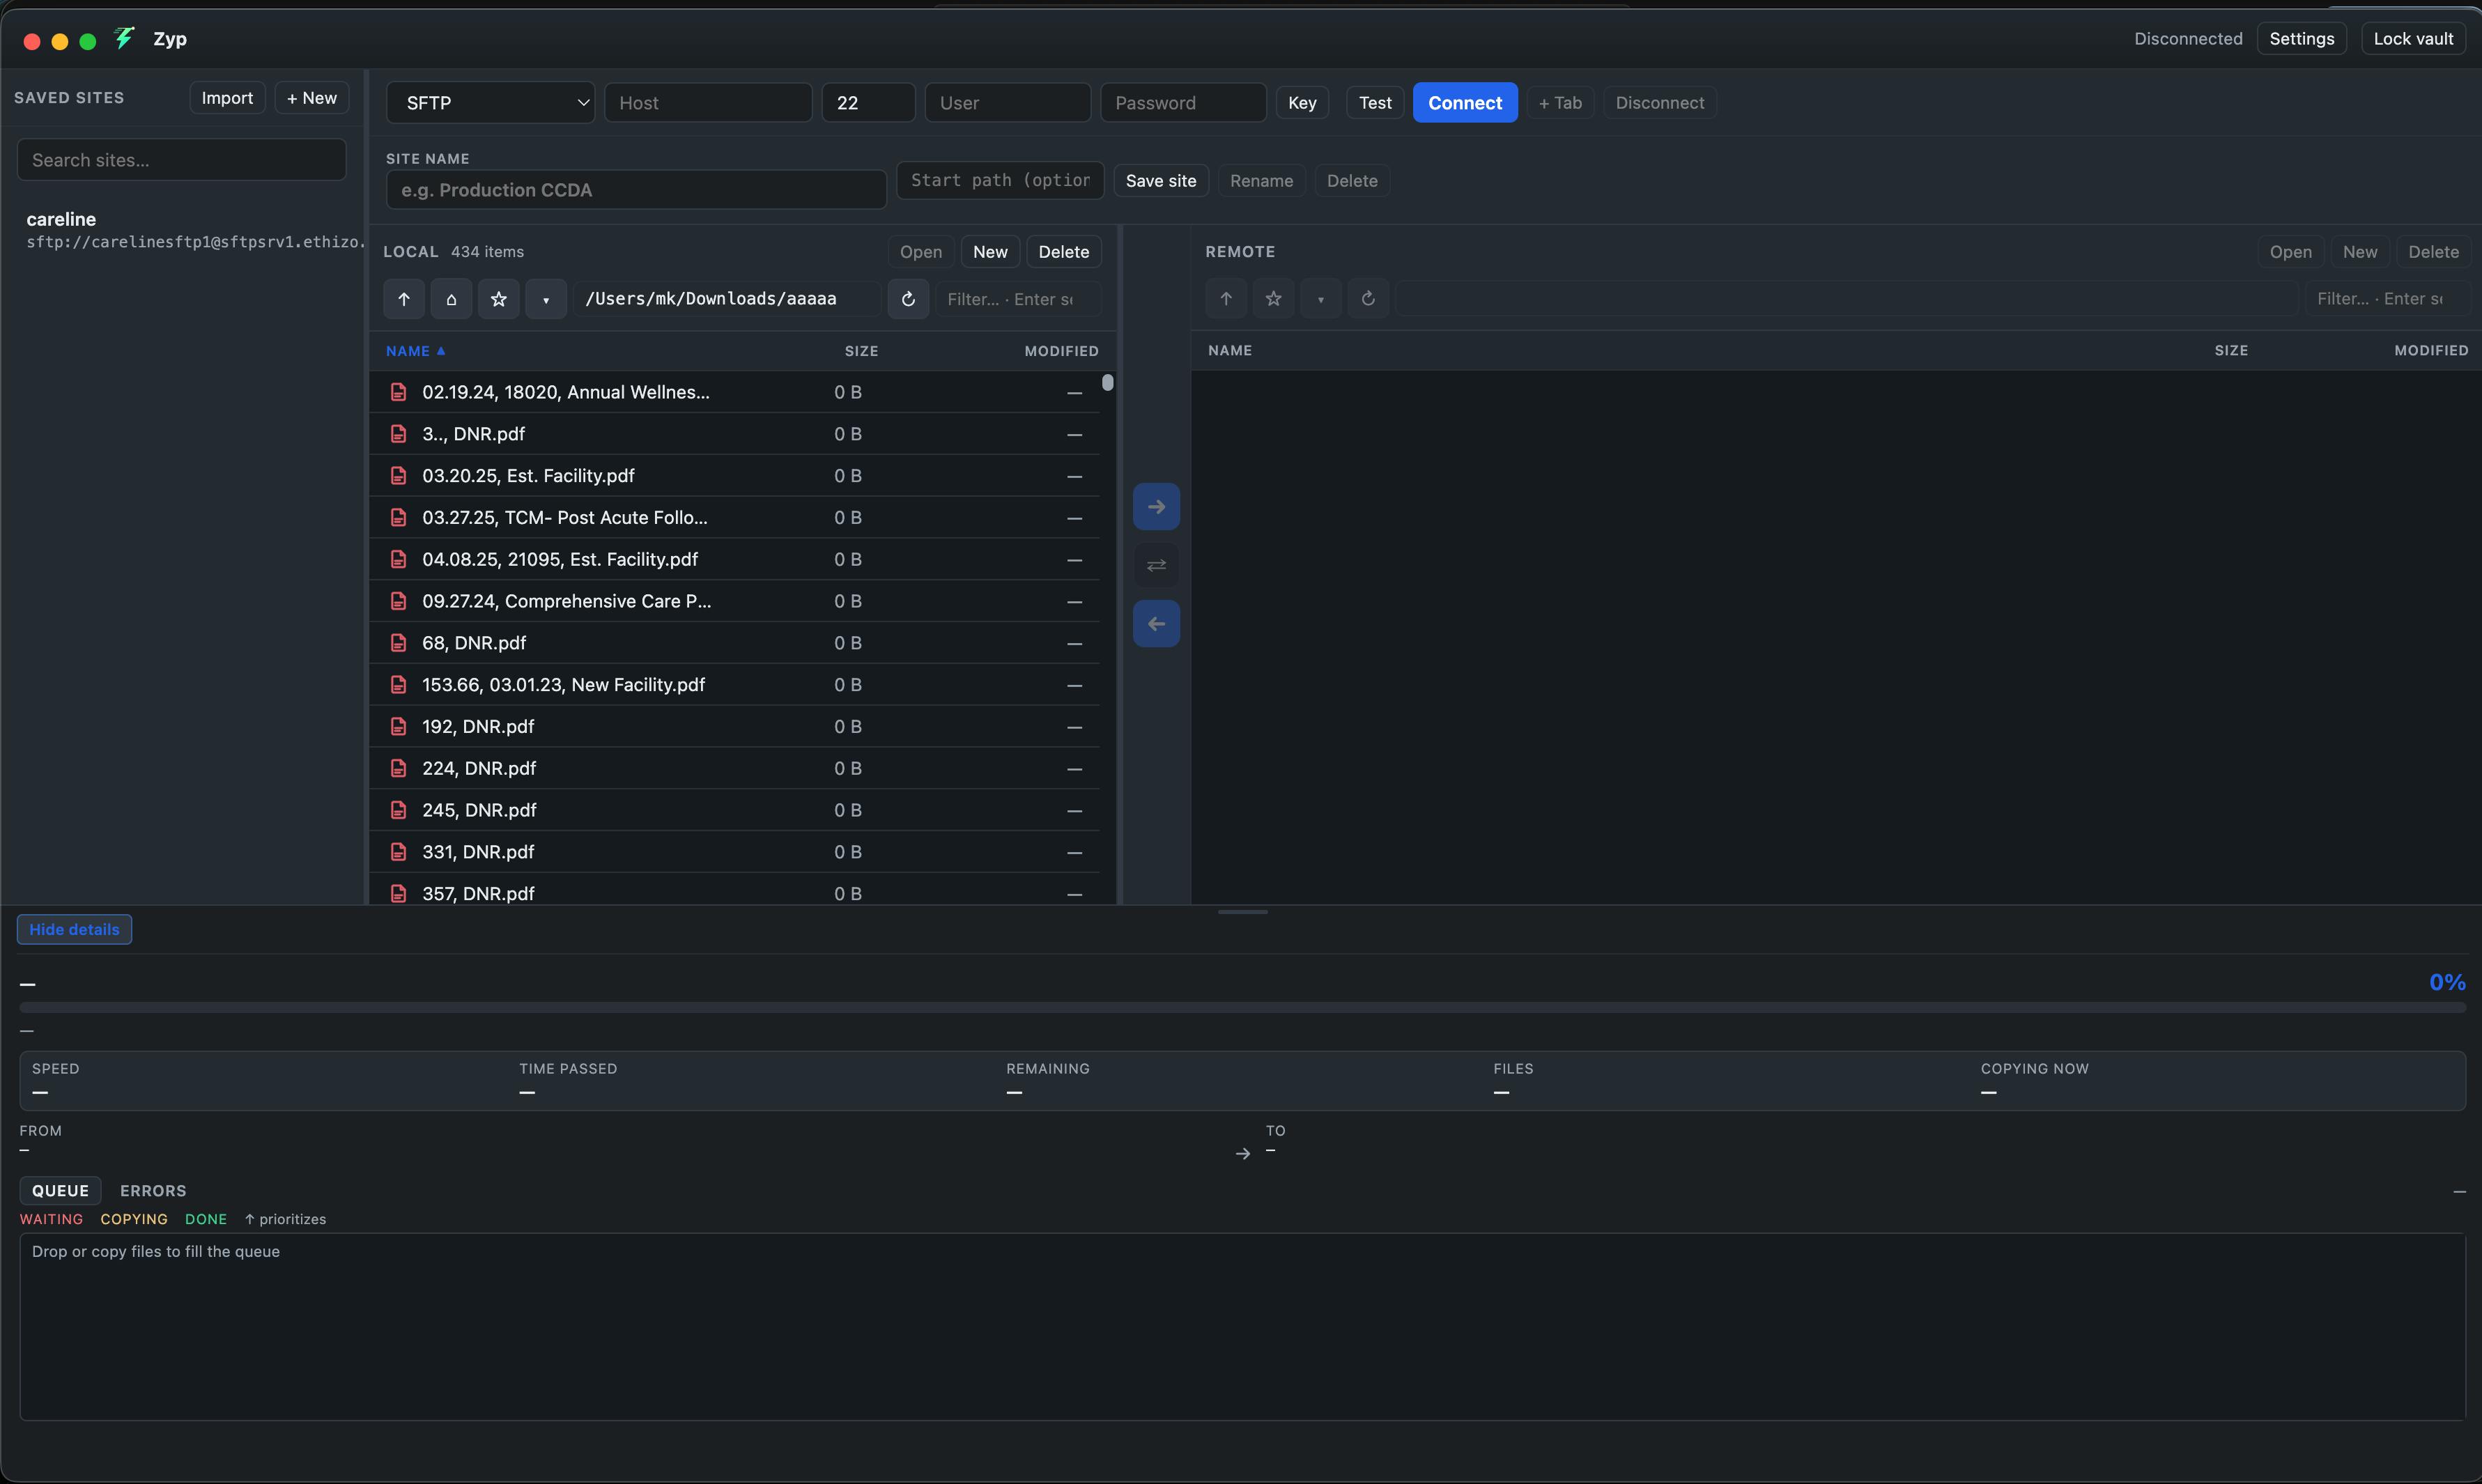Expand the Remote bookmarks dropdown arrow

1321,299
